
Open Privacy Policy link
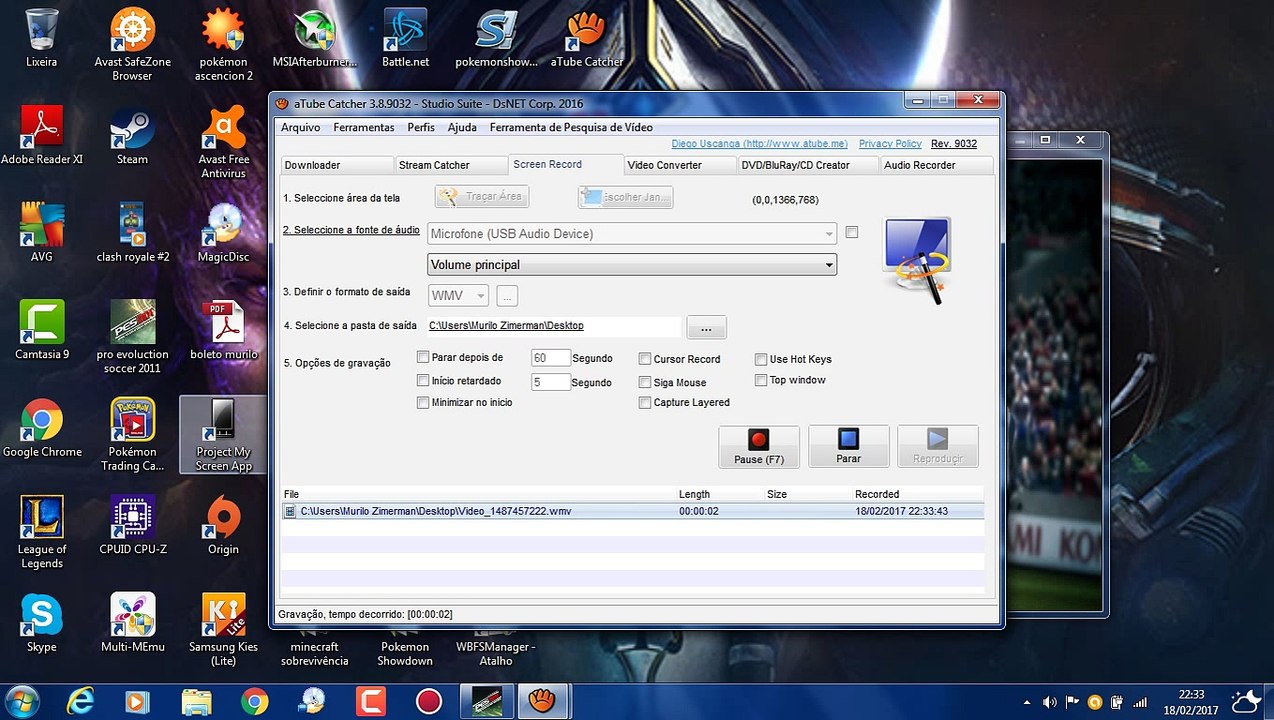pyautogui.click(x=890, y=144)
